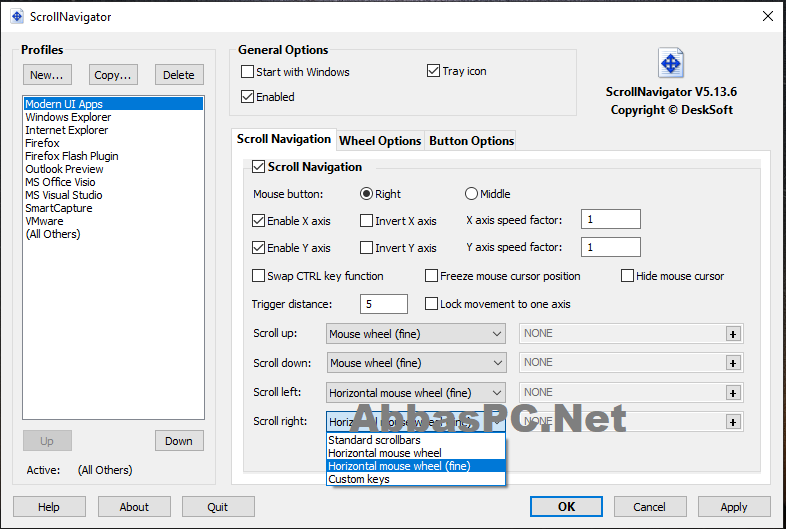Select the MS Office Visio profile
This screenshot has height=529, width=786.
[113, 182]
